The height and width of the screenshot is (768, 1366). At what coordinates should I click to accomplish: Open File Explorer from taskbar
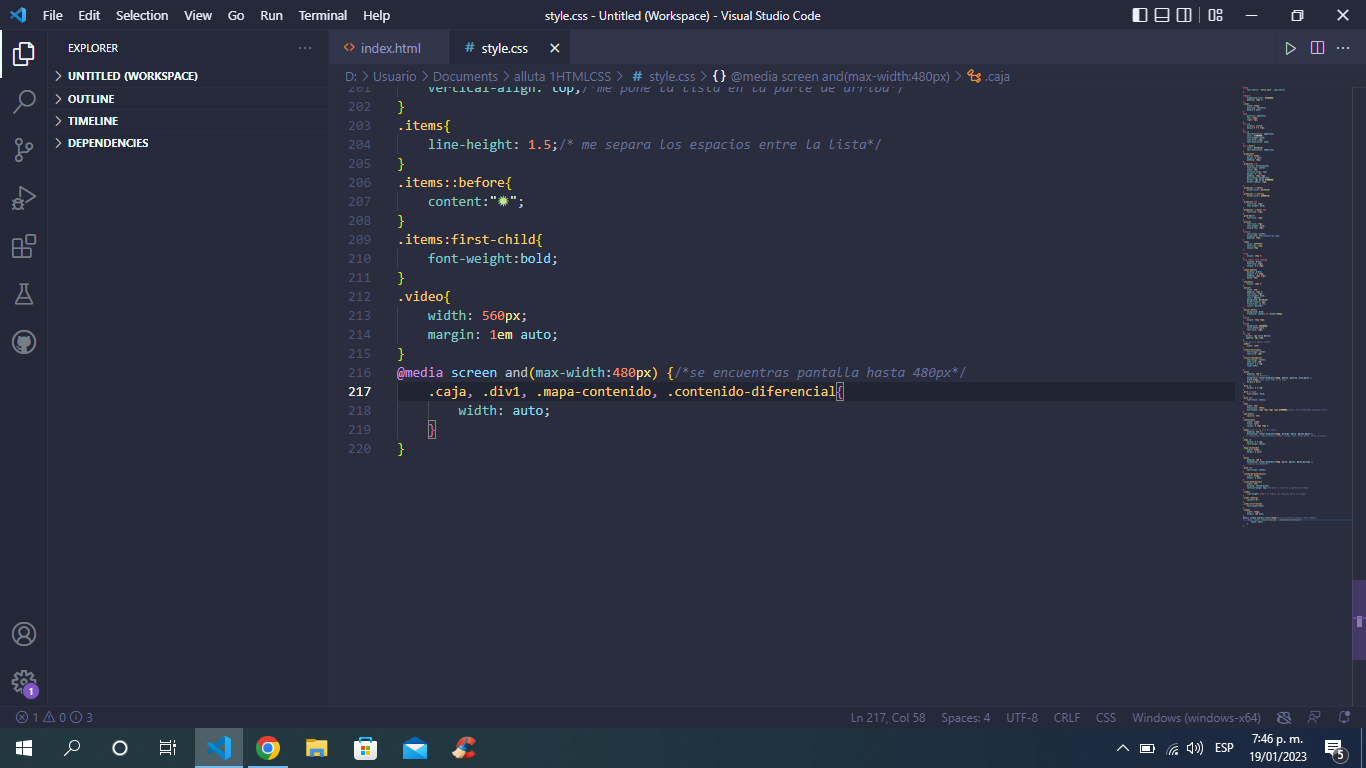click(316, 747)
